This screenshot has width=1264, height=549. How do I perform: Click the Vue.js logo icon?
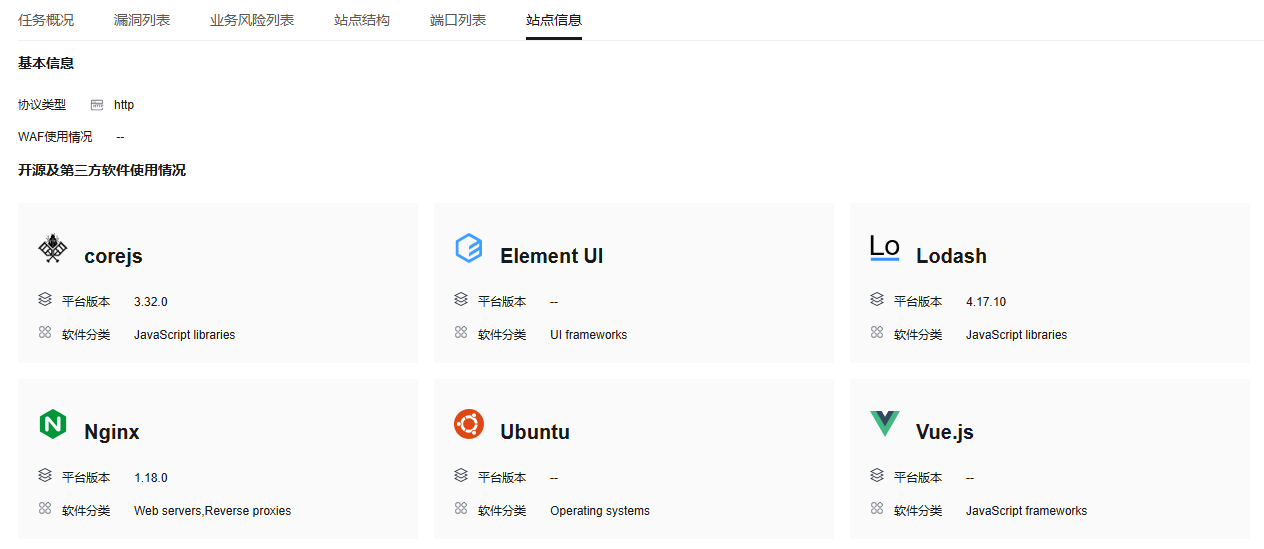pyautogui.click(x=885, y=424)
